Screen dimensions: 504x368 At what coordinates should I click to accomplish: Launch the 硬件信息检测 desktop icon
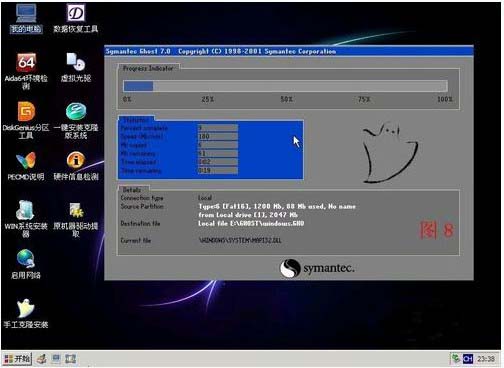[x=76, y=166]
